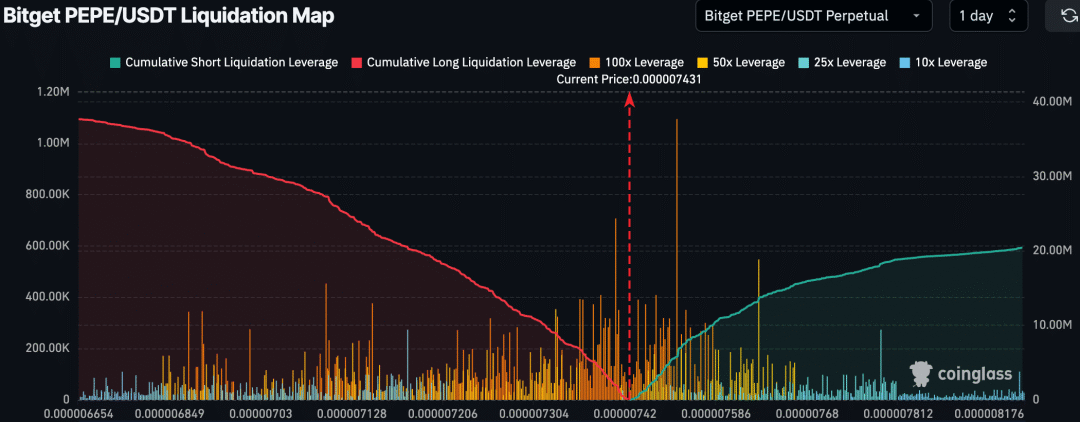Click the 0.000007128 price axis label
This screenshot has height=422, width=1080.
tap(354, 414)
